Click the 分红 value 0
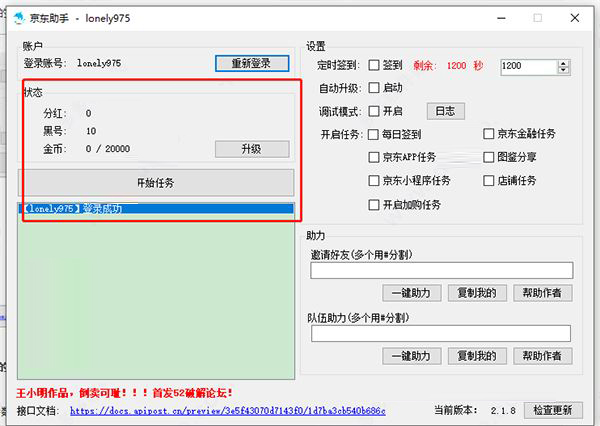Screen dimensions: 600x426 [x=88, y=114]
